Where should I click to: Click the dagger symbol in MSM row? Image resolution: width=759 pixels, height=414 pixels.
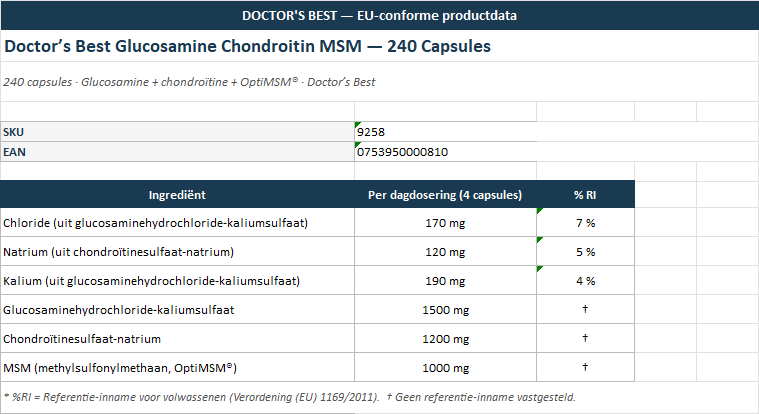[x=585, y=367]
